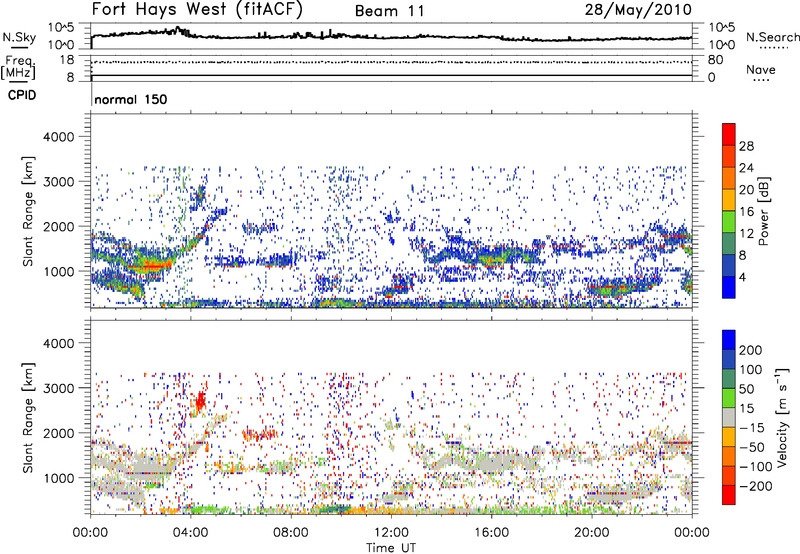Viewport: 800px width, 554px height.
Task: Click the '2000' range tick on power panel
Action: pos(59,226)
